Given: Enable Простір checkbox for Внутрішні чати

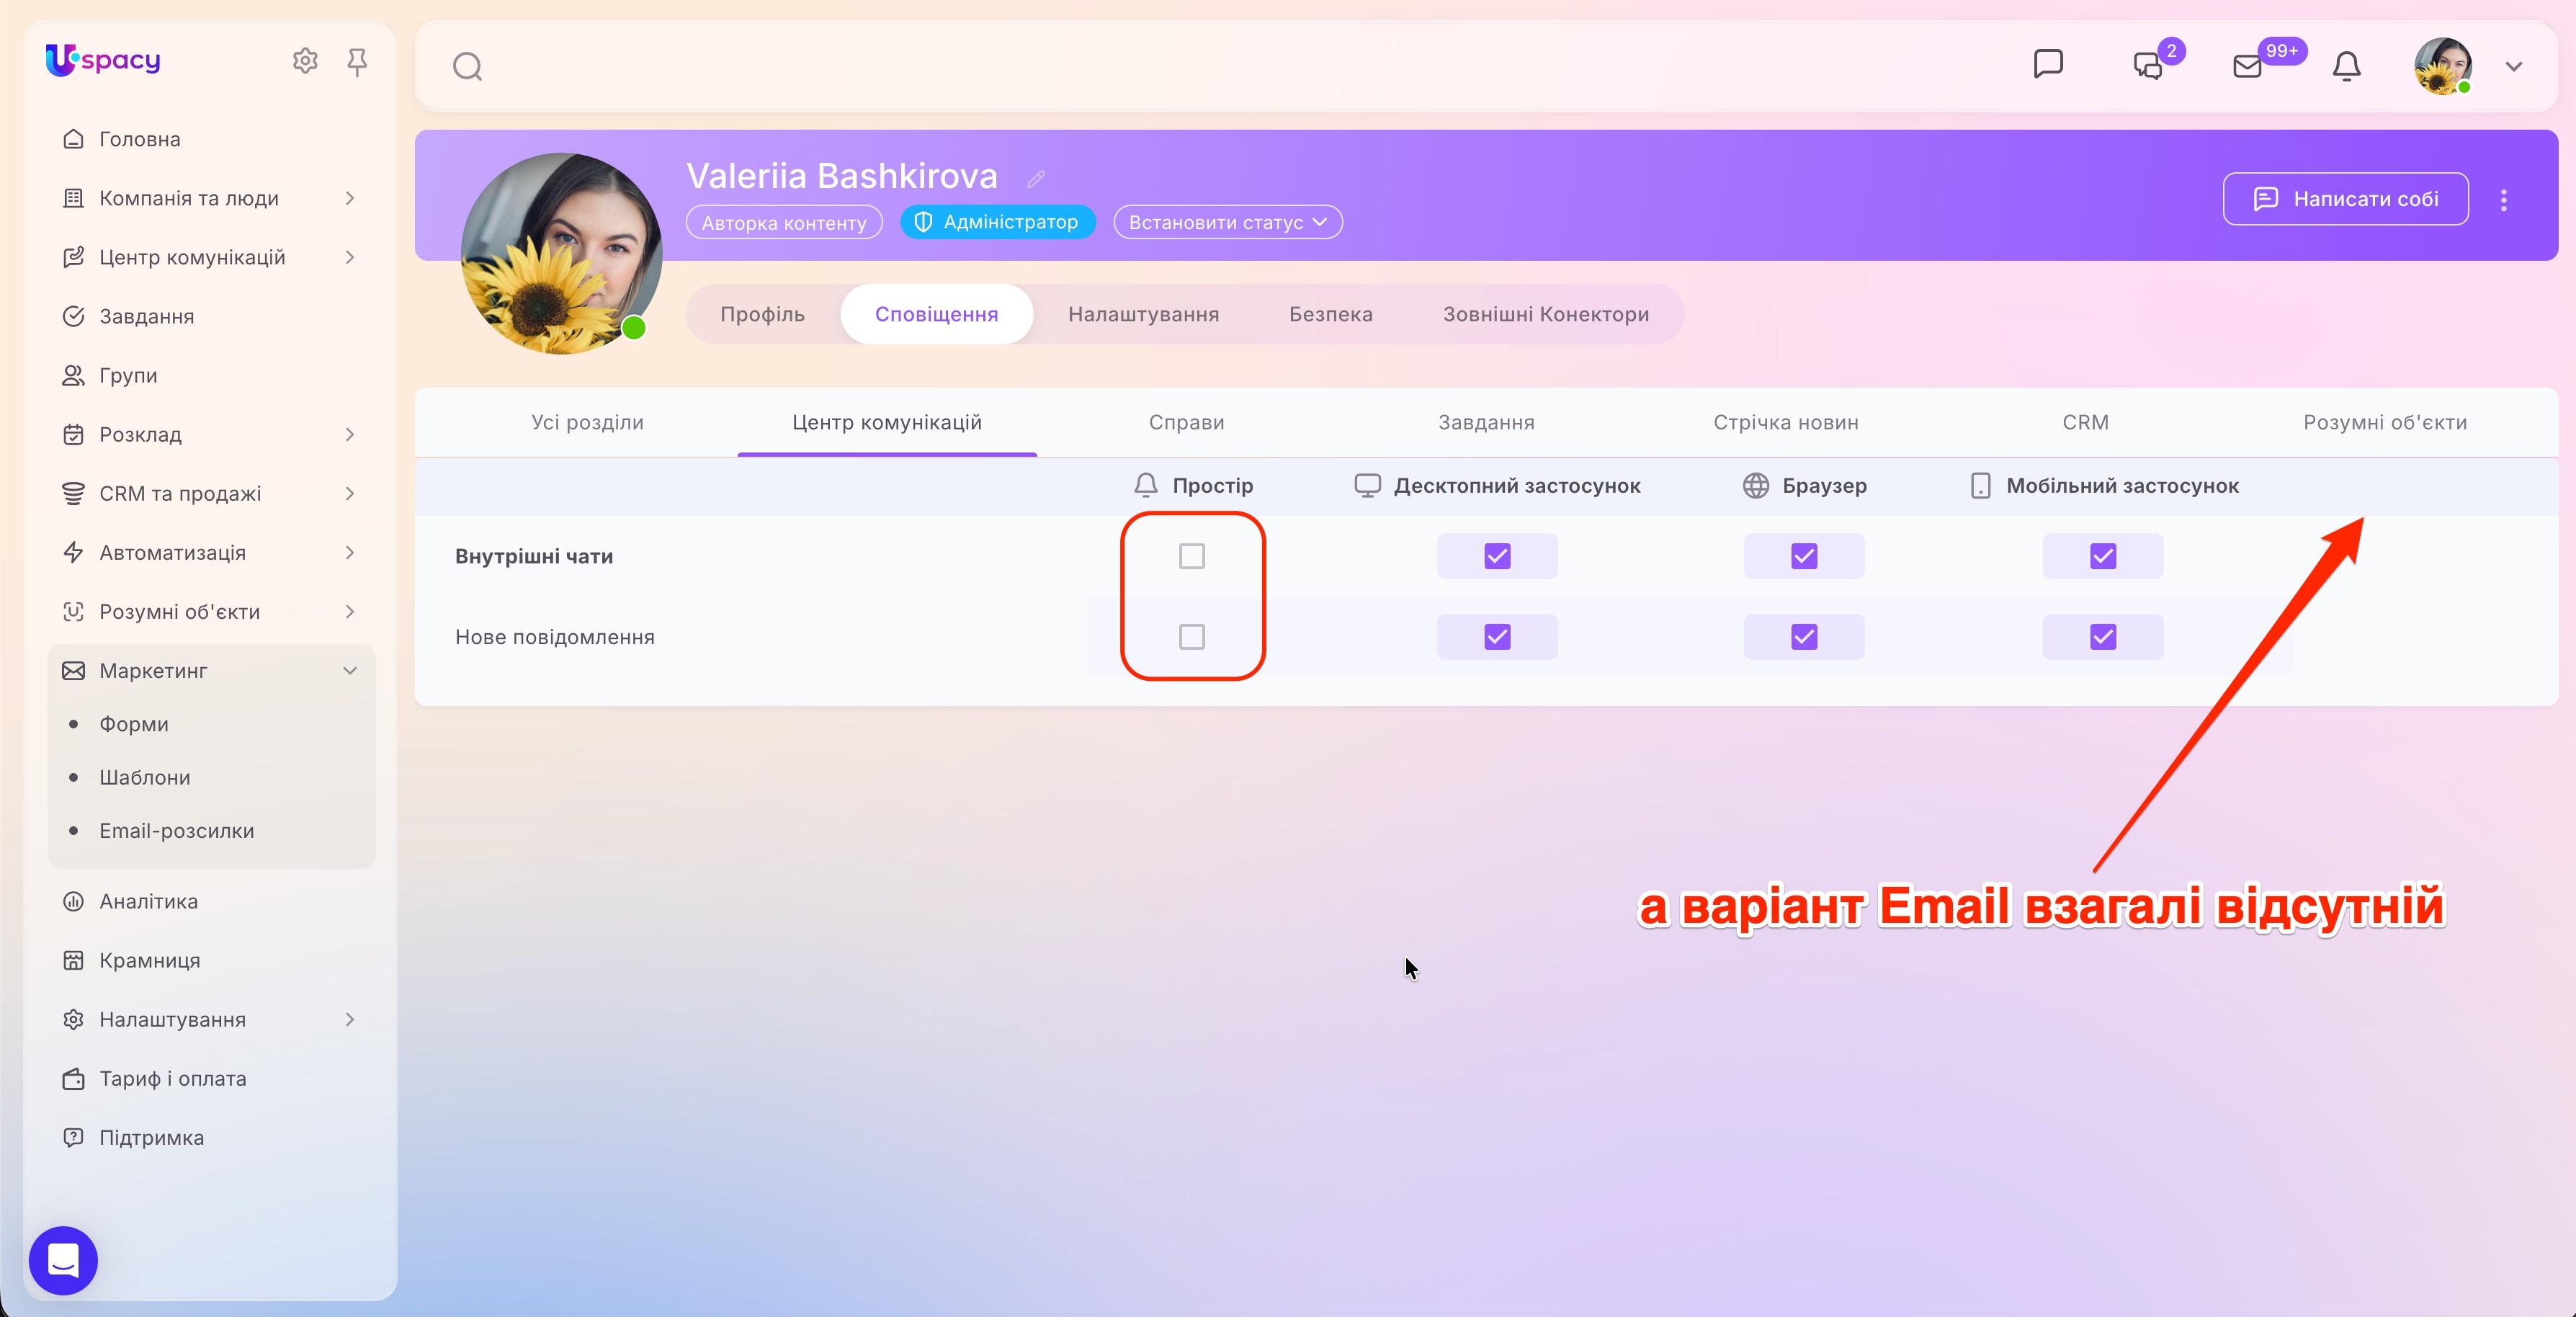Looking at the screenshot, I should point(1192,556).
